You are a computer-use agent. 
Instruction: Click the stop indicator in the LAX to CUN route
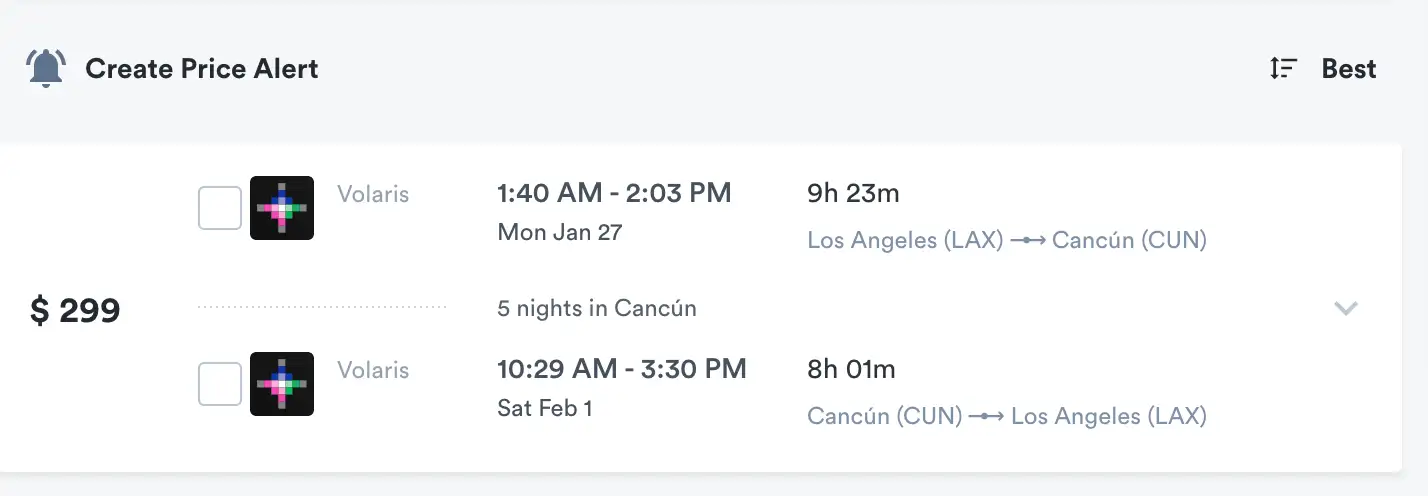1028,241
